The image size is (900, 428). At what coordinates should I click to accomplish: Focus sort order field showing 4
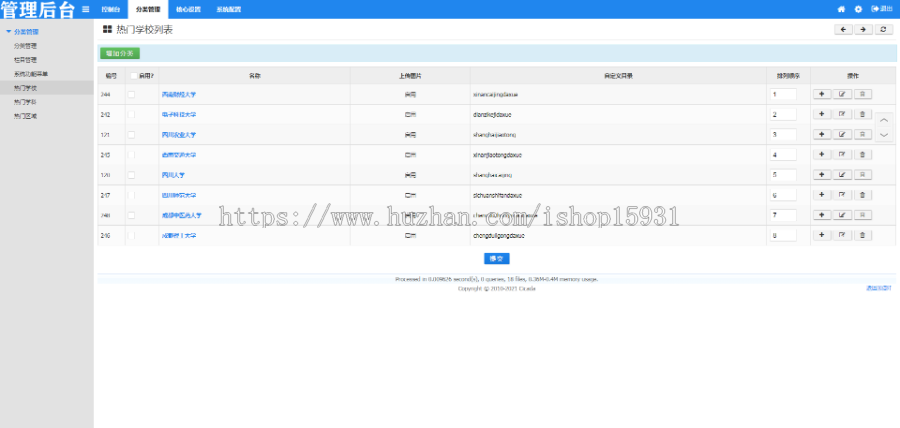pyautogui.click(x=783, y=155)
